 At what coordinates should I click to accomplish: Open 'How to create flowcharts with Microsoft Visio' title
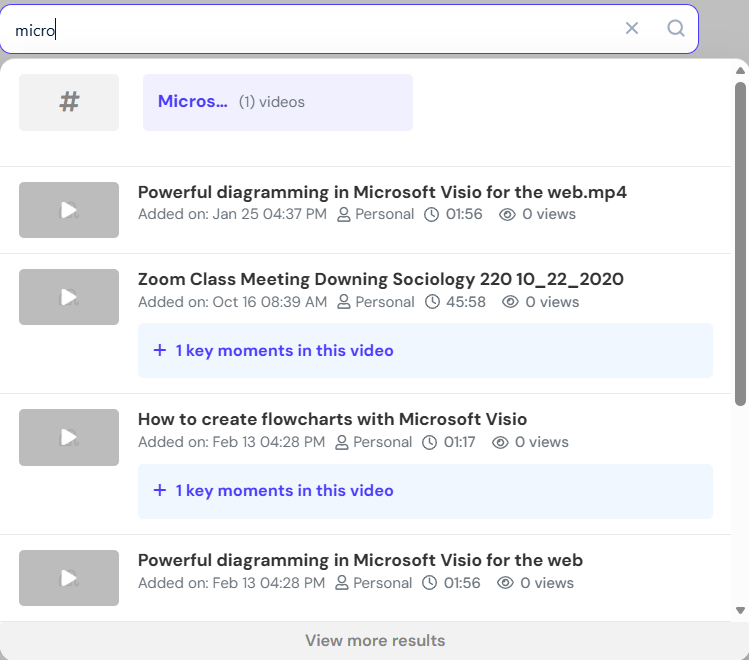332,419
